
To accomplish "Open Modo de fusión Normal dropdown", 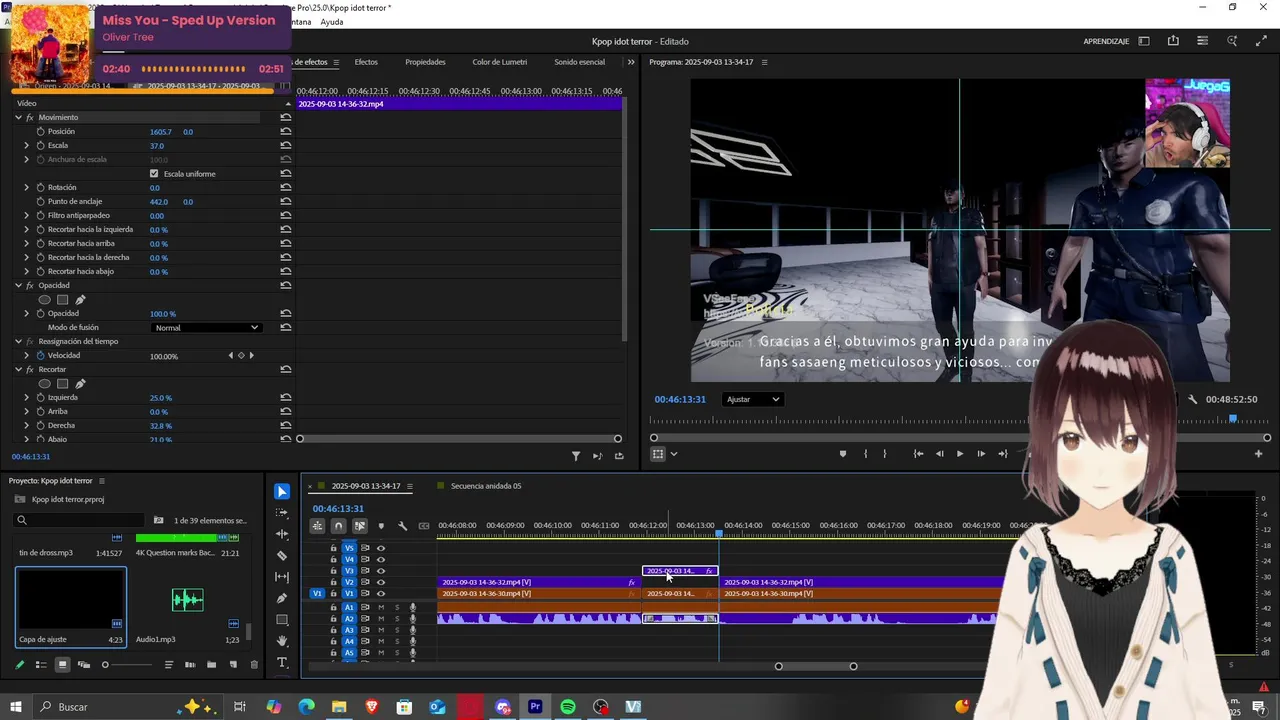I will click(x=206, y=327).
